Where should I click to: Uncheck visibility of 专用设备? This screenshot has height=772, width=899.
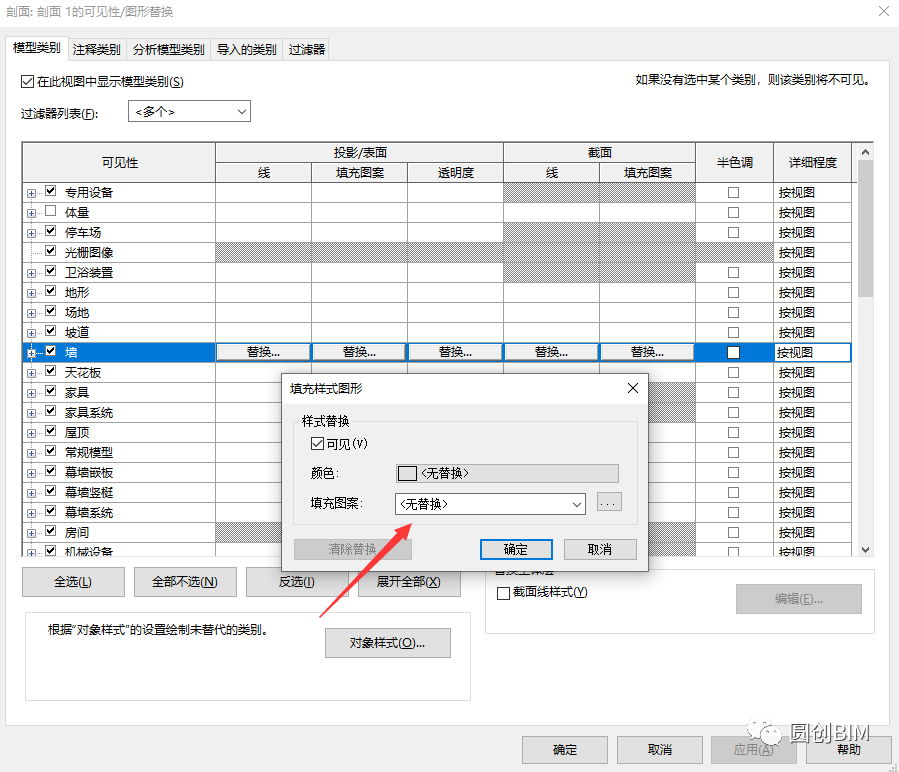click(50, 191)
